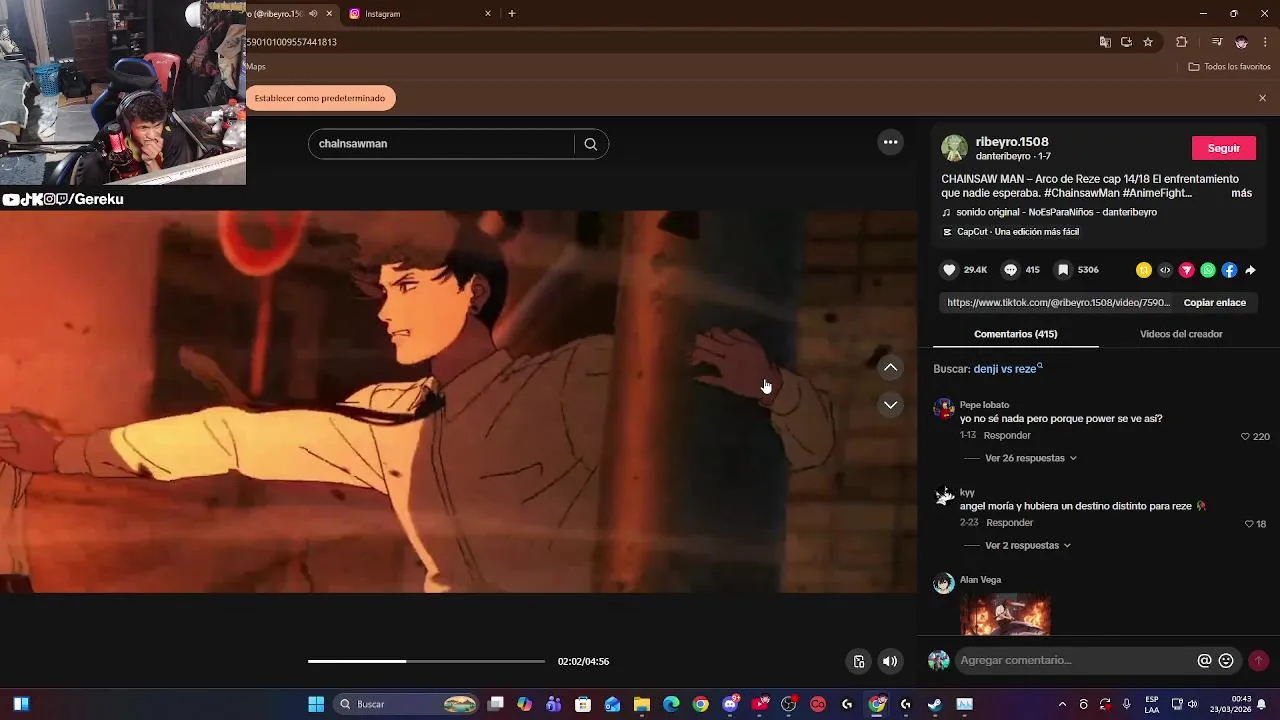1280x720 pixels.
Task: Switch to the Instagram browser tab
Action: [415, 14]
